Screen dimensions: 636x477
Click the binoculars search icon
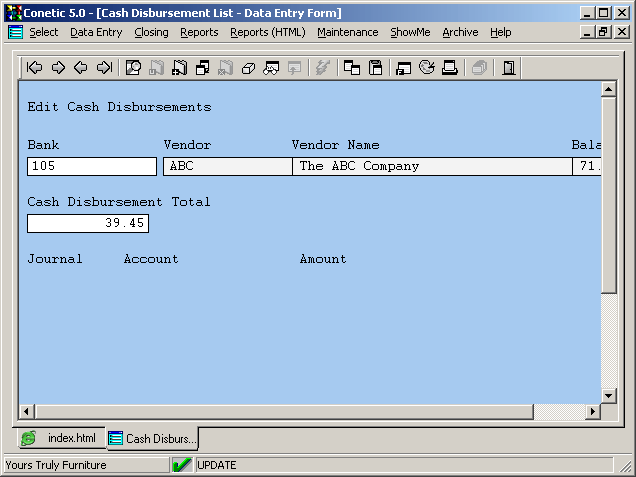(x=272, y=68)
